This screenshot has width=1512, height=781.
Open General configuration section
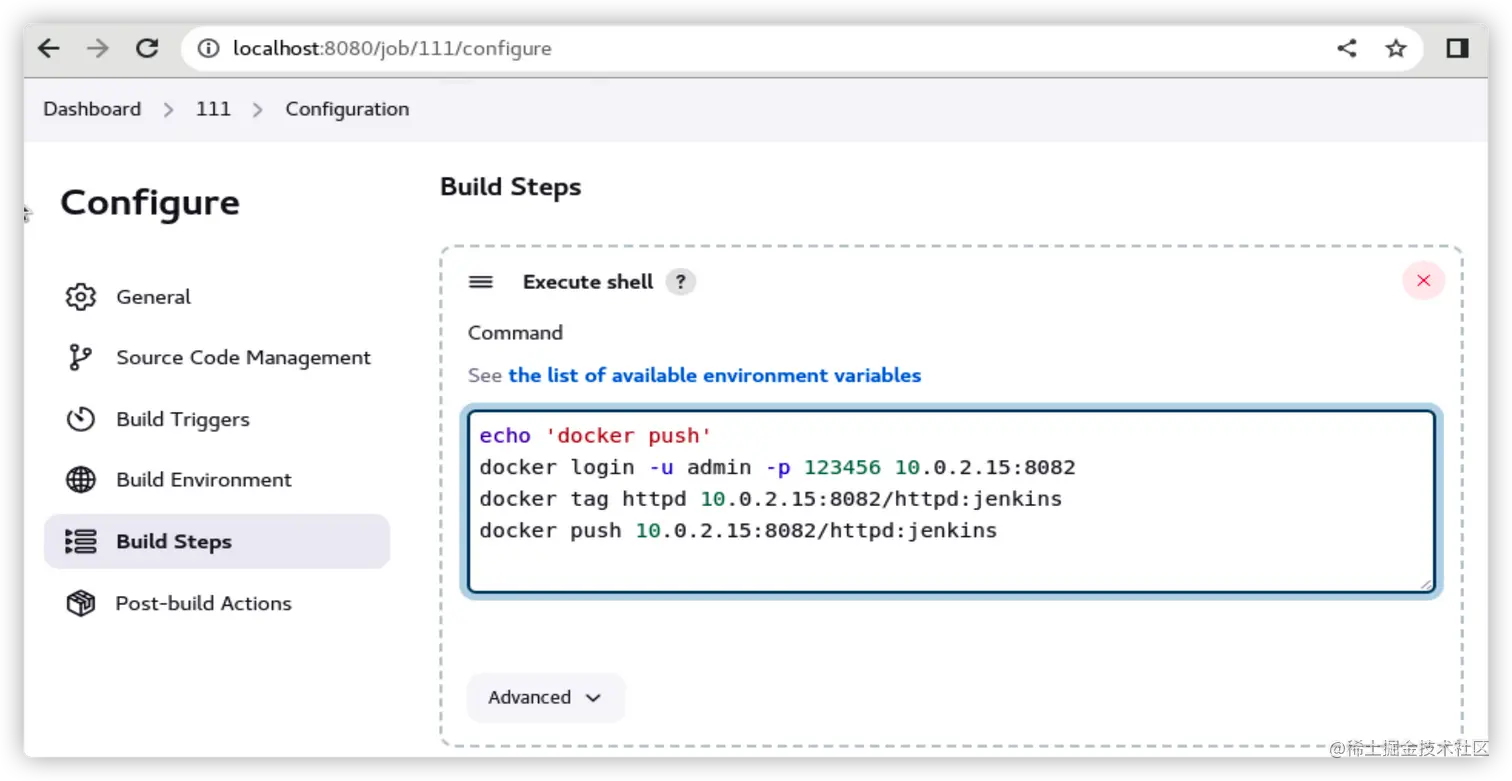click(153, 297)
